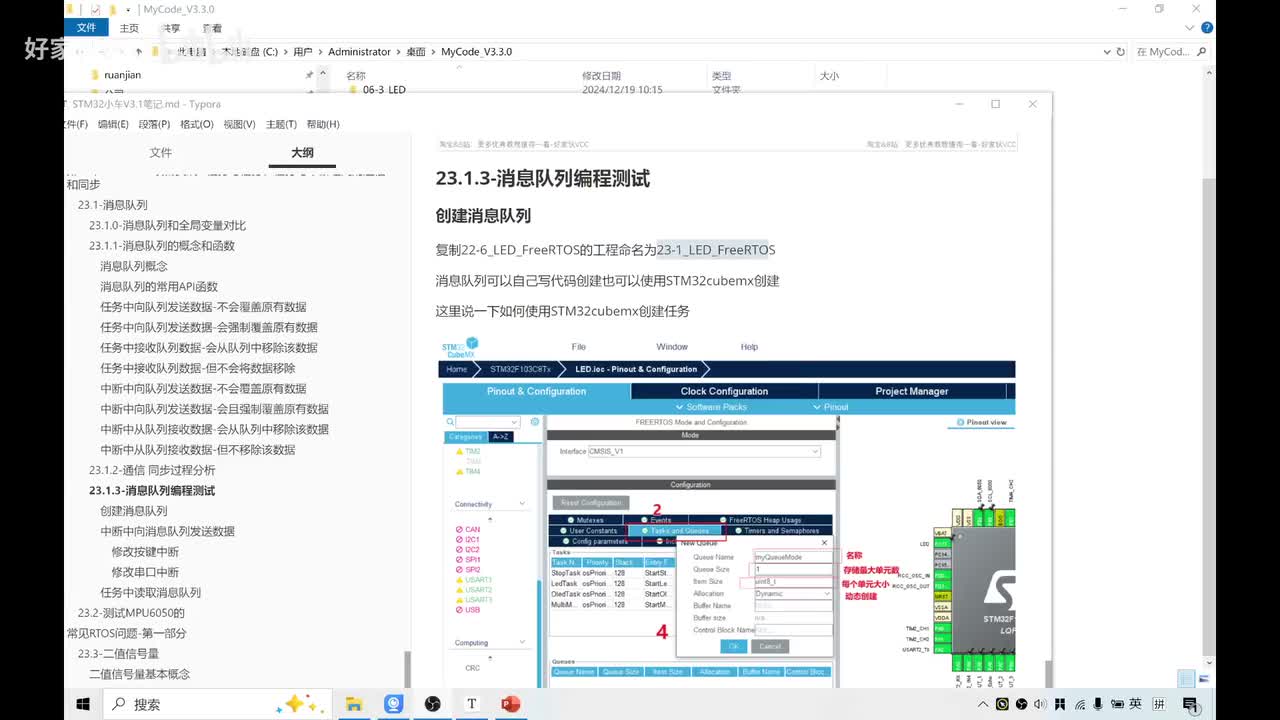This screenshot has height=720, width=1280.
Task: Expand the Explorer ribbon chevron
Action: coord(1188,28)
